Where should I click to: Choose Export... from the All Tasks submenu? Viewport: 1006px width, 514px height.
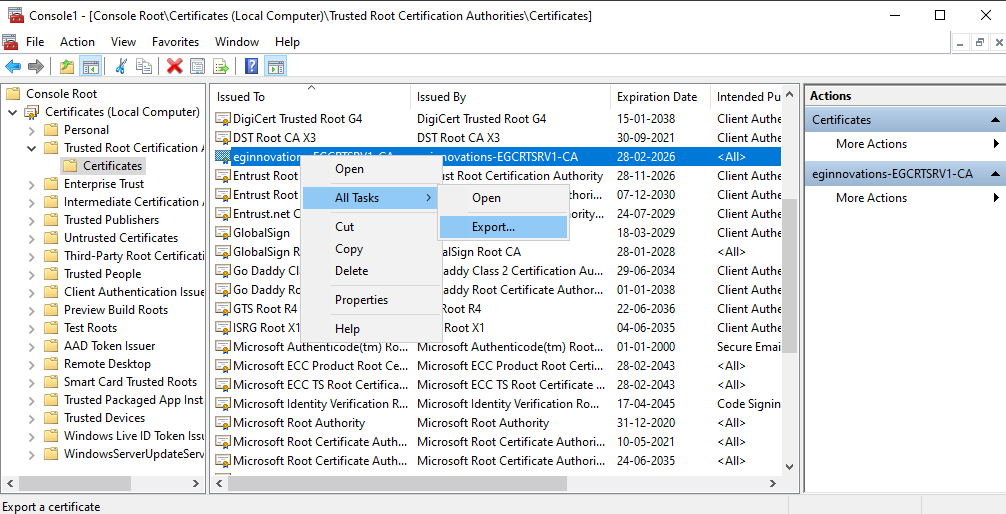(503, 227)
